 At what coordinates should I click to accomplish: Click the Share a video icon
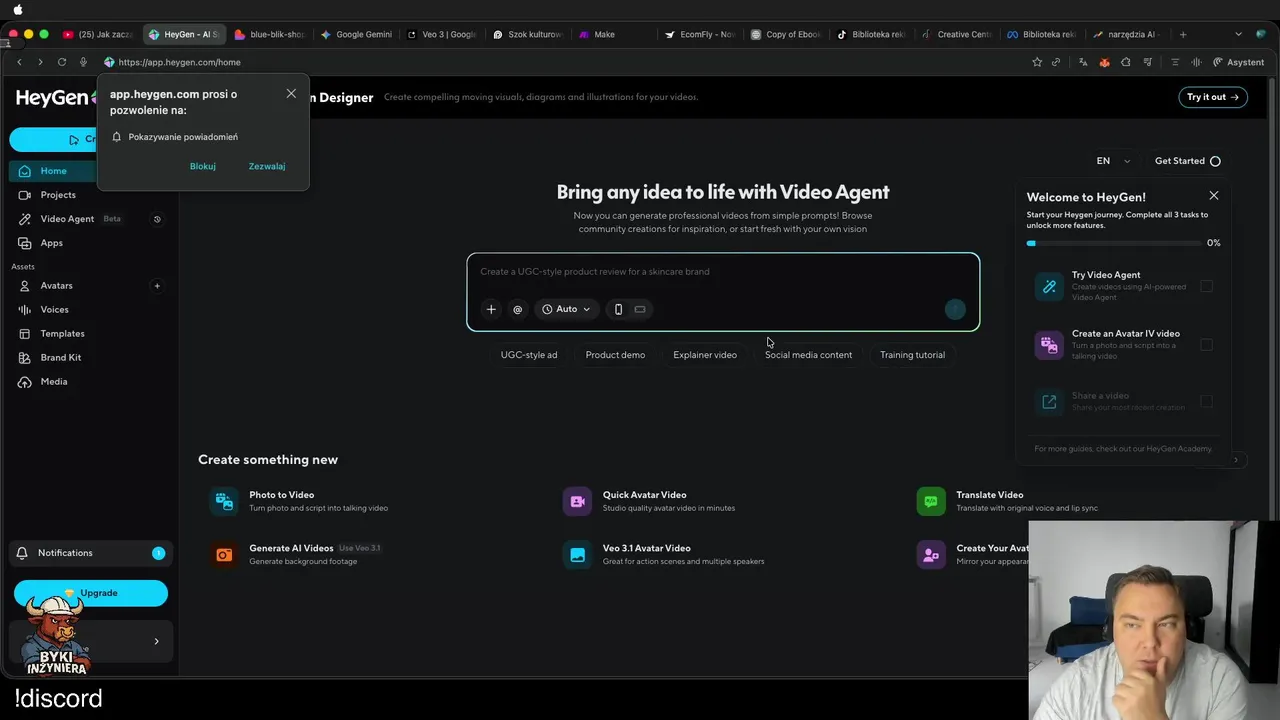point(1049,402)
